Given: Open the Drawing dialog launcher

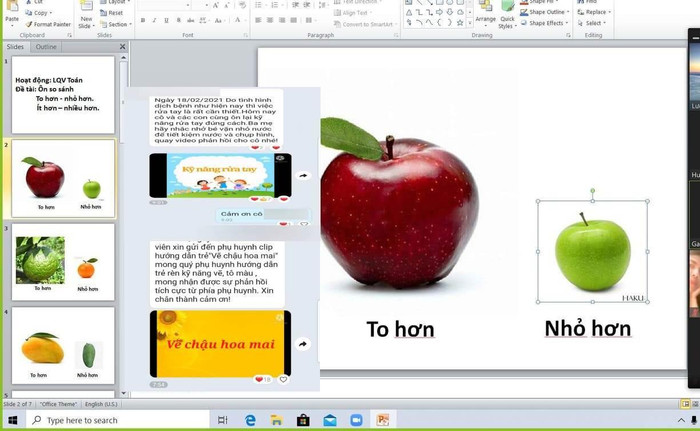Looking at the screenshot, I should pos(568,35).
